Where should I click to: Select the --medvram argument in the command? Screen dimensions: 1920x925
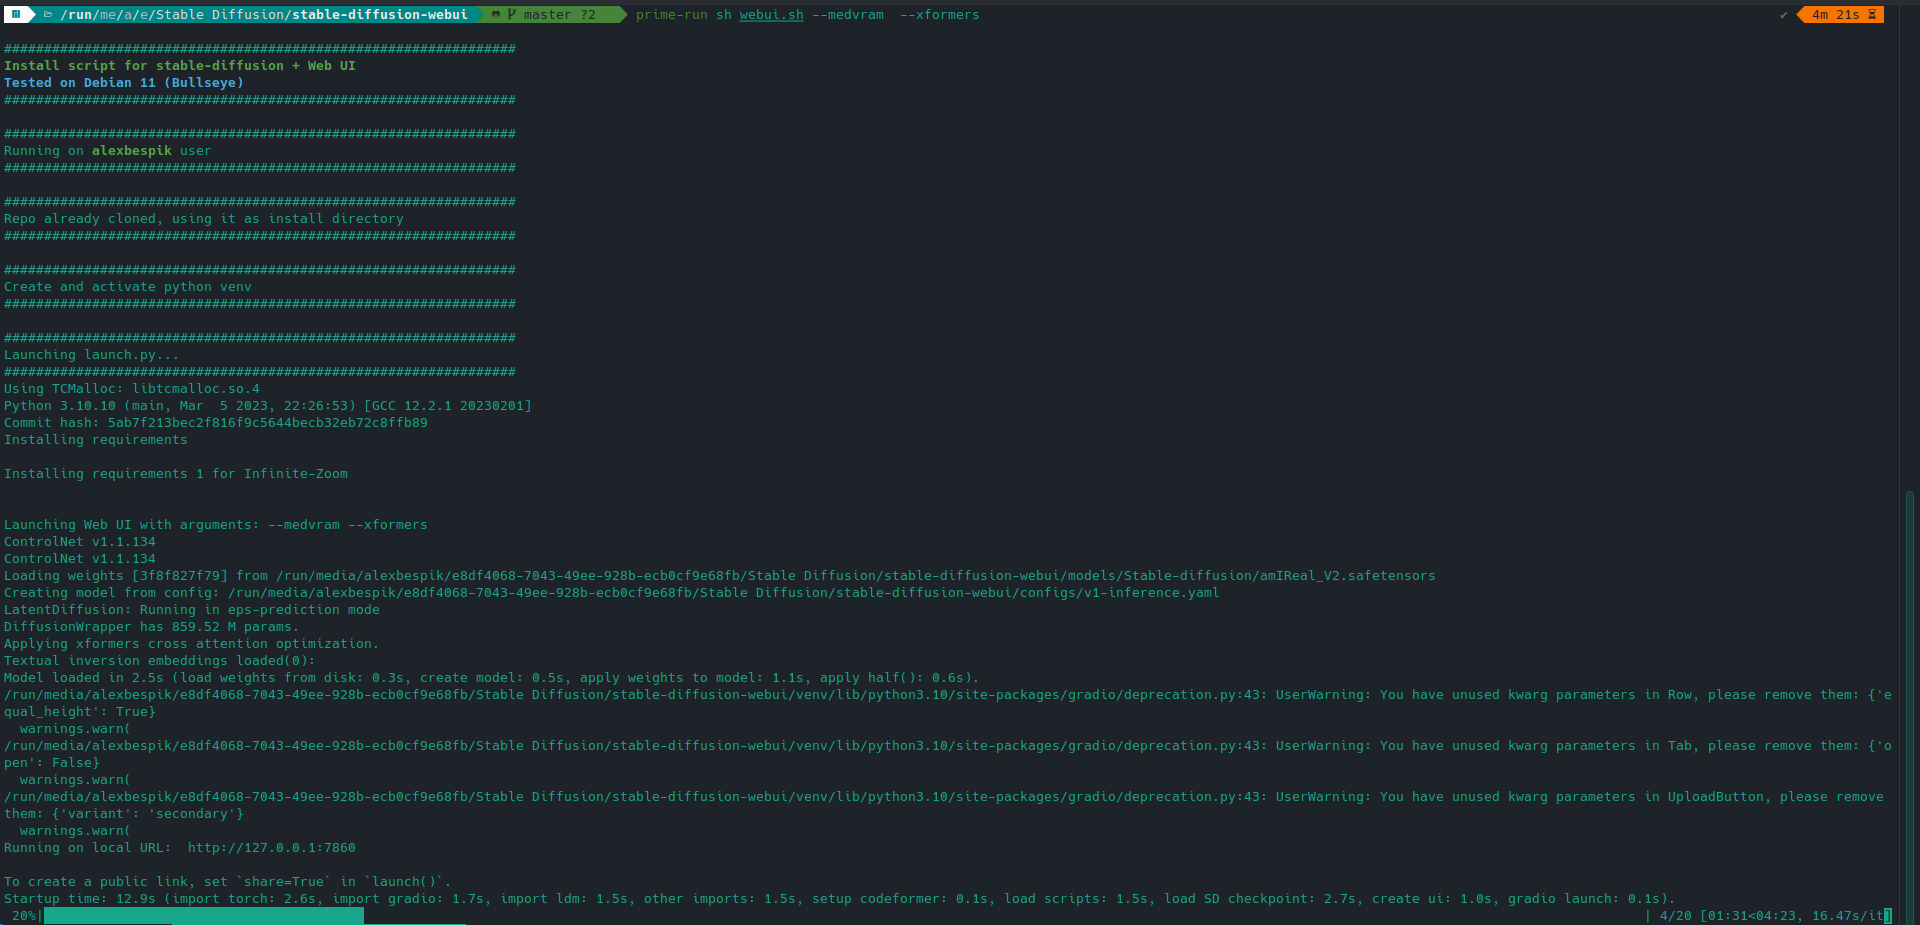click(848, 14)
